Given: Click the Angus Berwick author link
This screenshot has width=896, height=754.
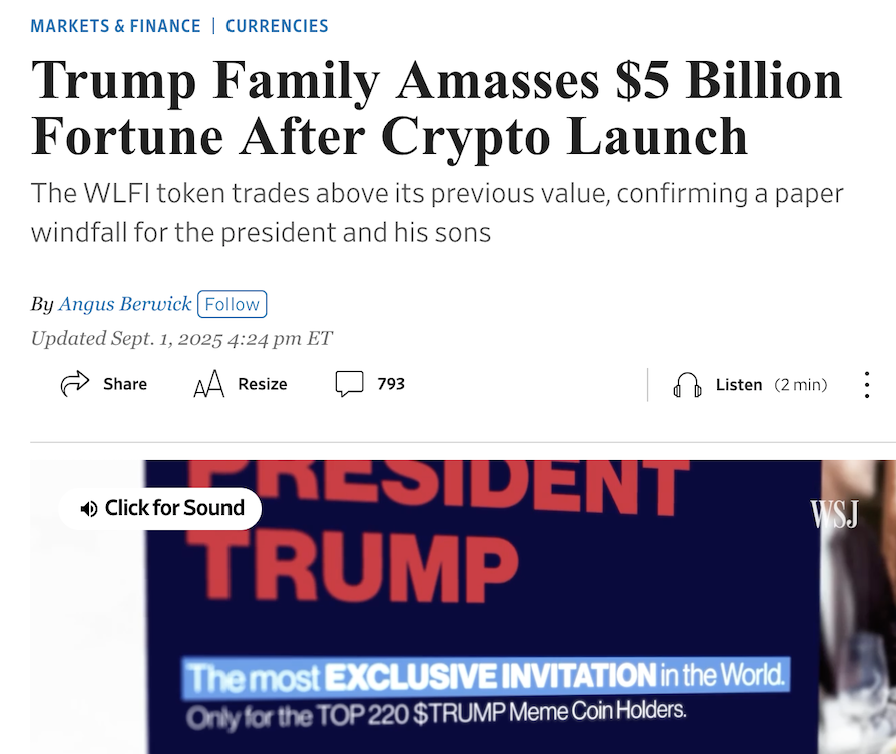Looking at the screenshot, I should [124, 303].
